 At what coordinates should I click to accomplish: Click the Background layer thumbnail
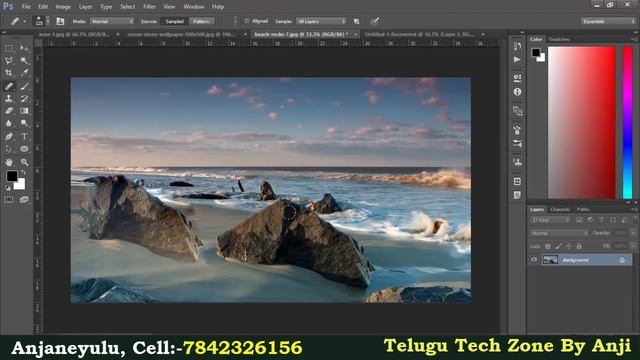[550, 260]
